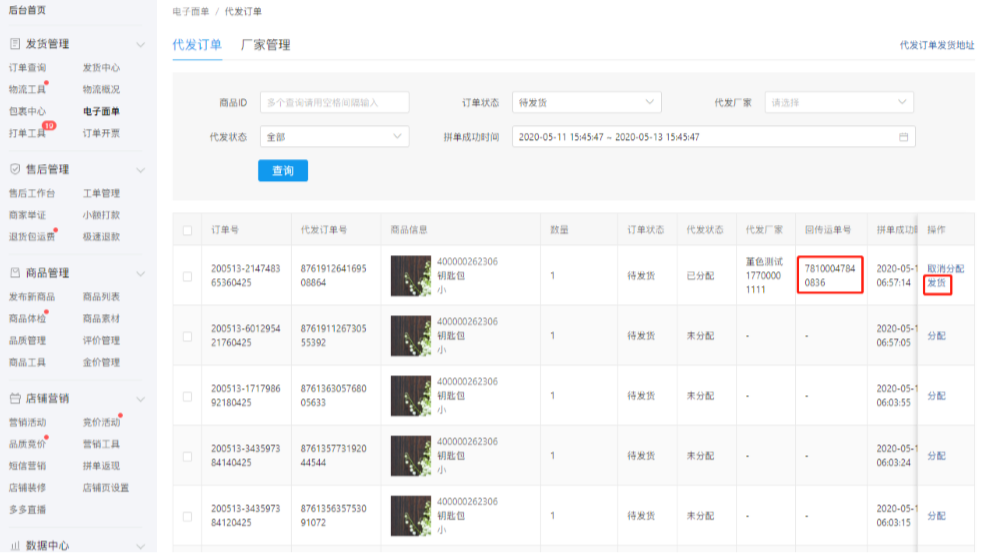Open the 订单状态 dropdown showing 待发货
Screen dimensions: 983x558
586,102
